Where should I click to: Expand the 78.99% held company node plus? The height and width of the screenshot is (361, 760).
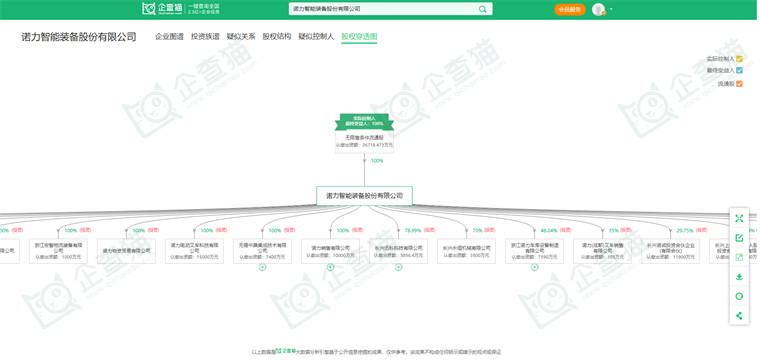click(x=398, y=267)
